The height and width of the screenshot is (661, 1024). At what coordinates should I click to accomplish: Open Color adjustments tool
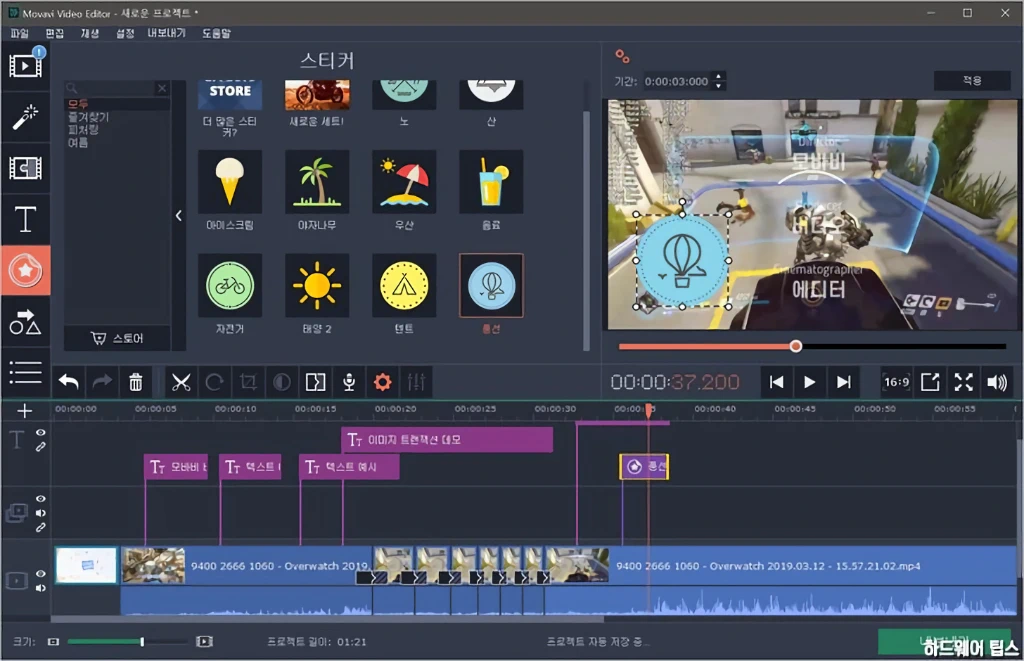282,382
